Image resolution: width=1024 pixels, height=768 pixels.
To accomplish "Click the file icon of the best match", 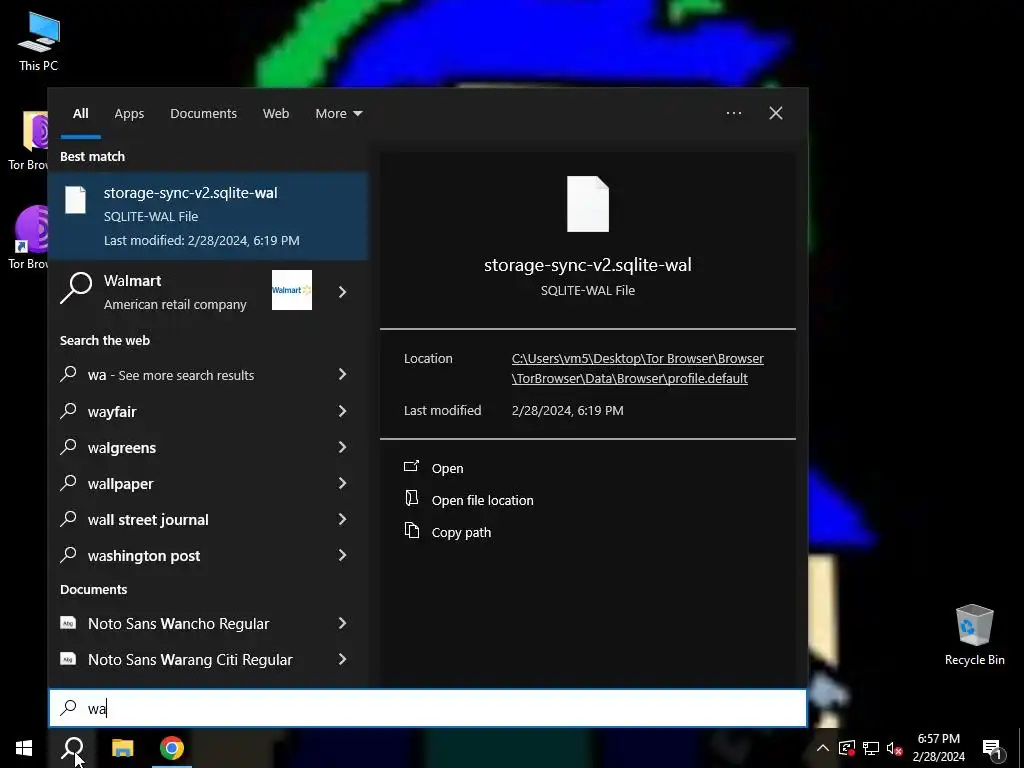I will click(75, 200).
